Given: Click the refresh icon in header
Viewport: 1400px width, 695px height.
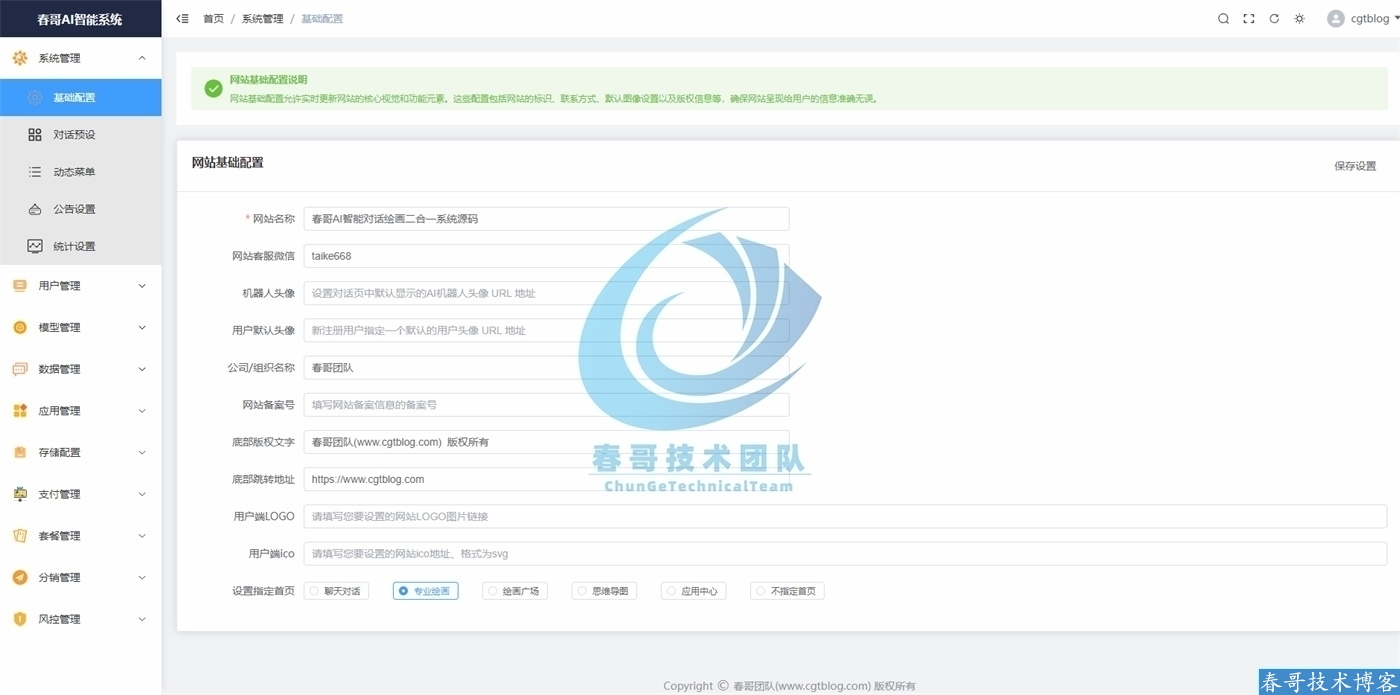Looking at the screenshot, I should [1274, 19].
